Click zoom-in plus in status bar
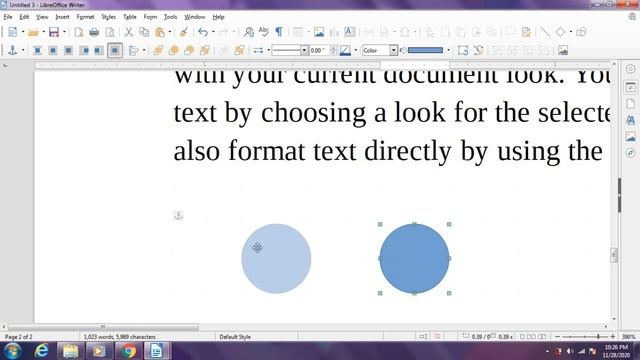The width and height of the screenshot is (640, 360). pyautogui.click(x=613, y=337)
